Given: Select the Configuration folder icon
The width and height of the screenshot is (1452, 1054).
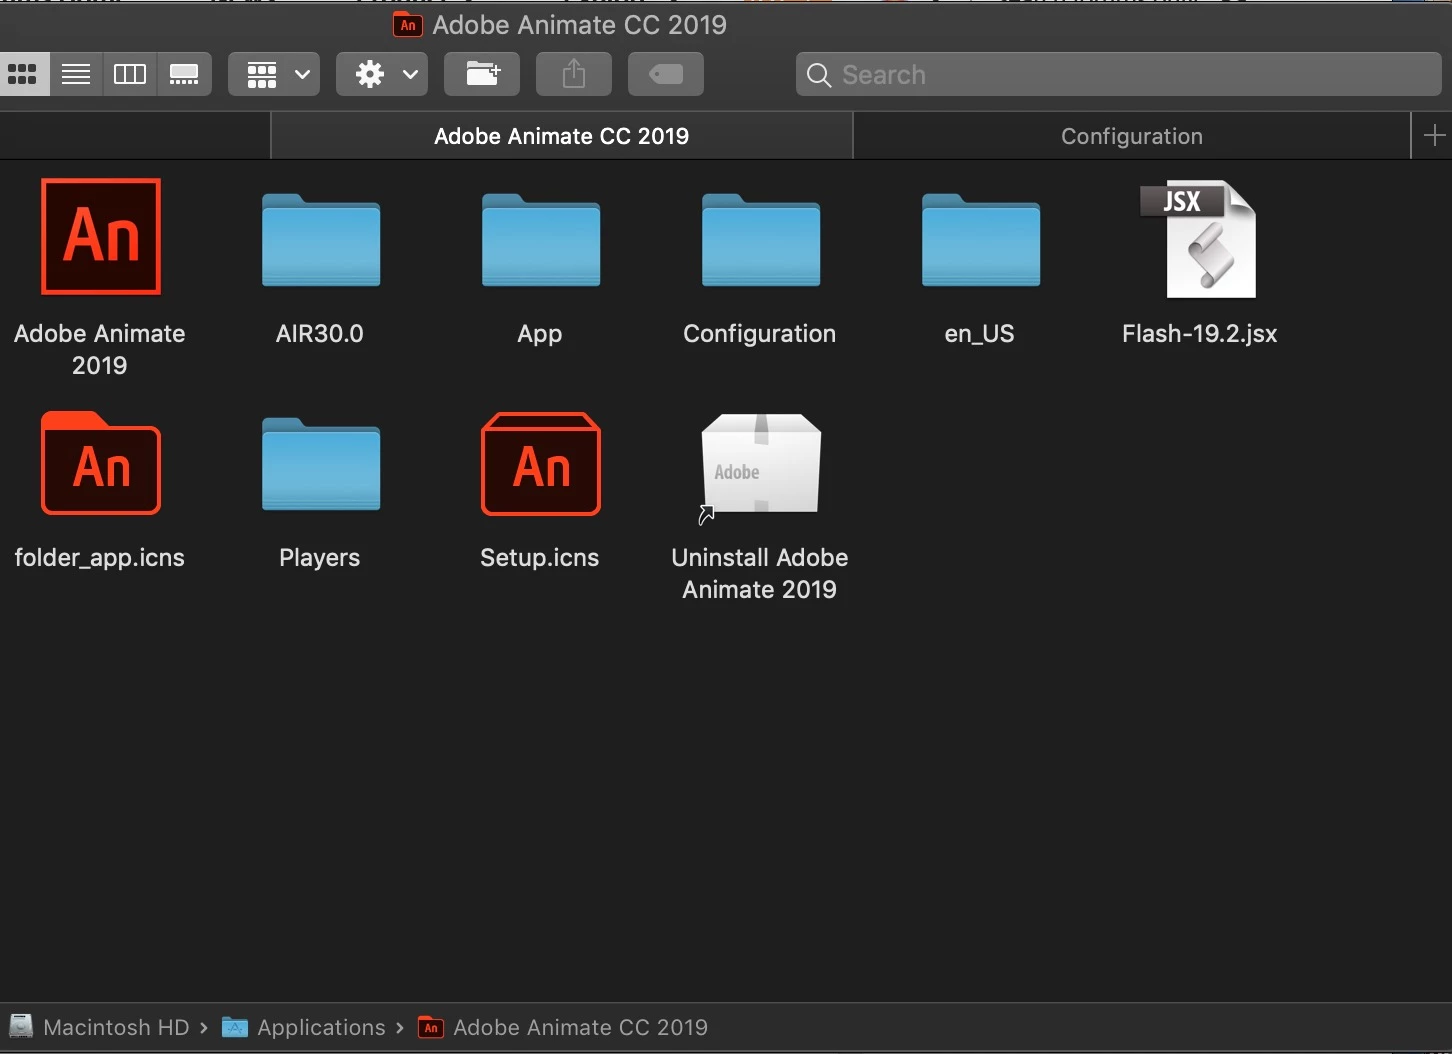Looking at the screenshot, I should click(x=761, y=240).
